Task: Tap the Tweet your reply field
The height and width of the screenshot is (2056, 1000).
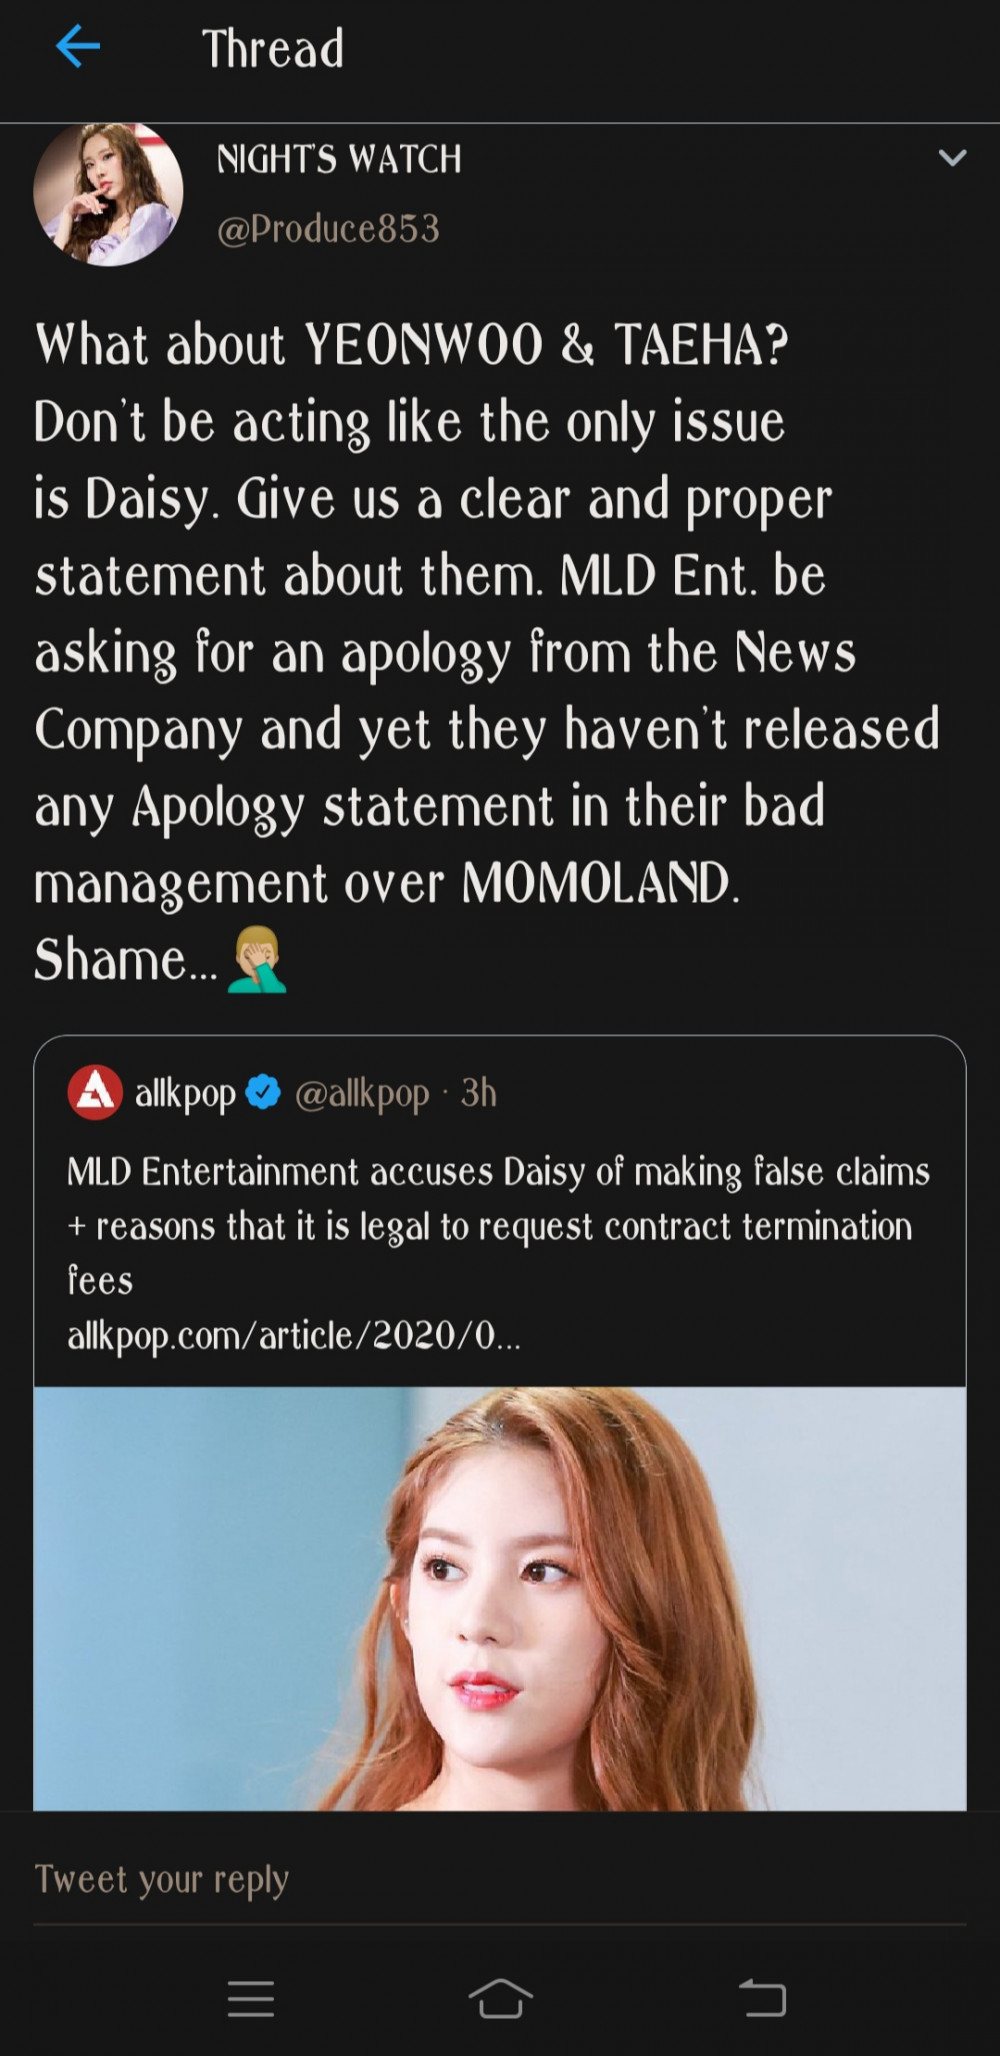Action: click(500, 1879)
